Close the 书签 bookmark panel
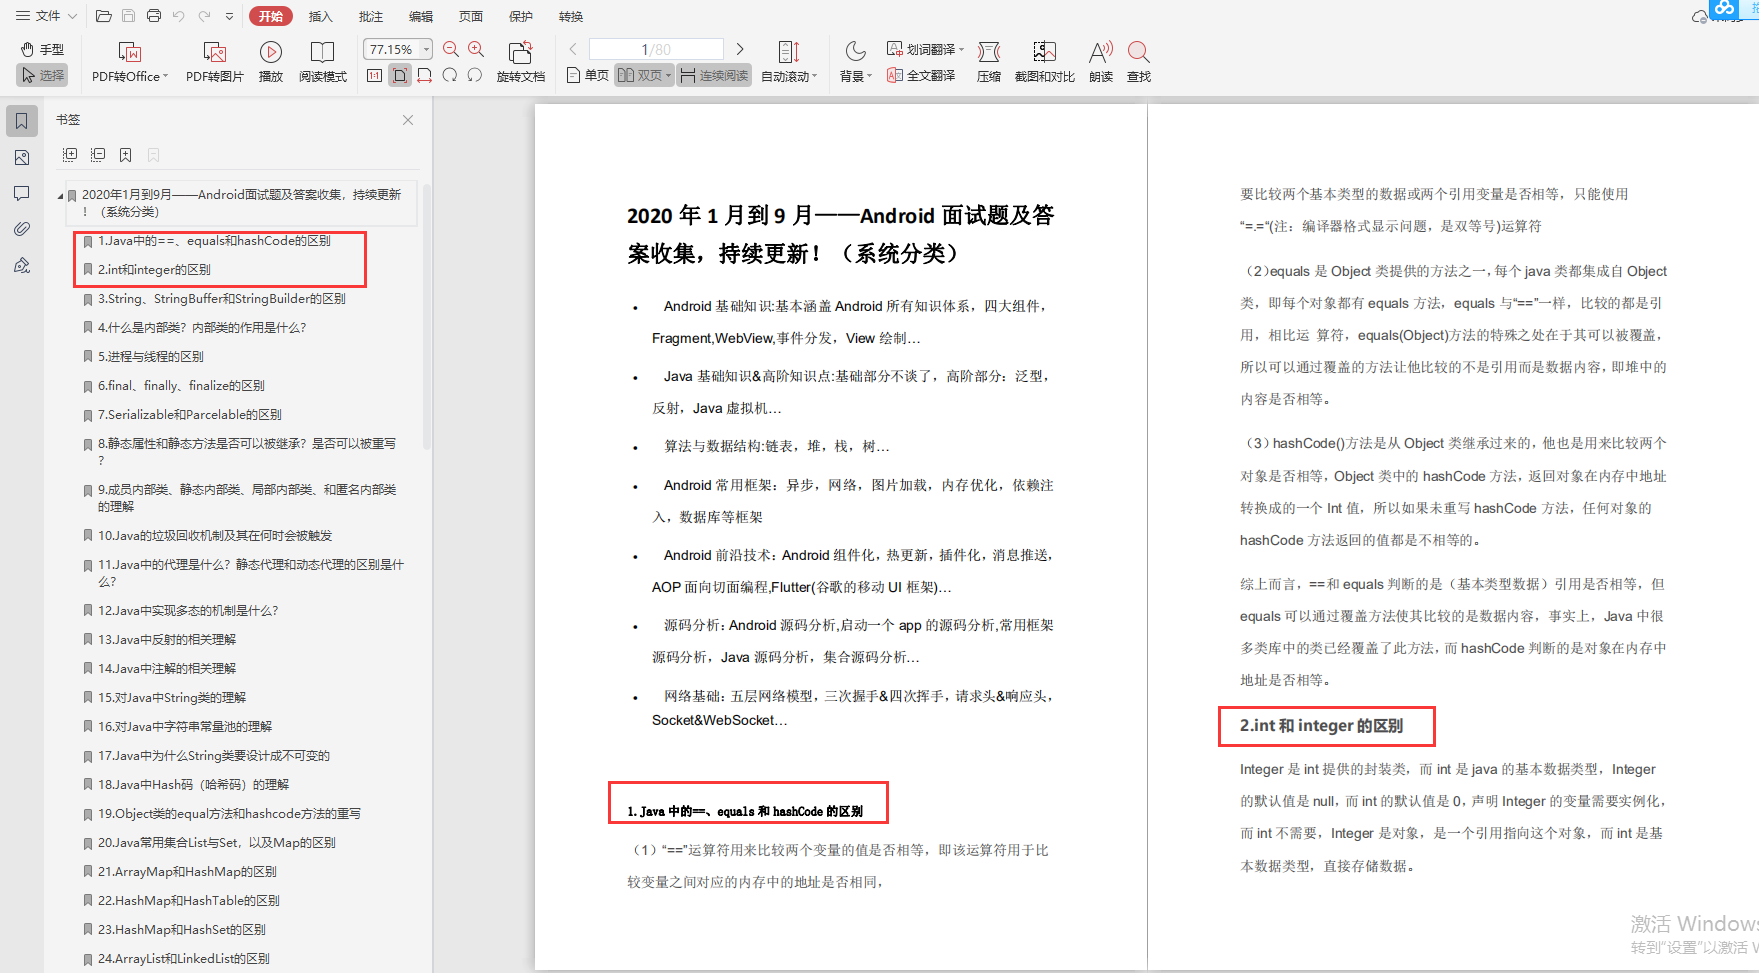The height and width of the screenshot is (973, 1759). [x=408, y=120]
